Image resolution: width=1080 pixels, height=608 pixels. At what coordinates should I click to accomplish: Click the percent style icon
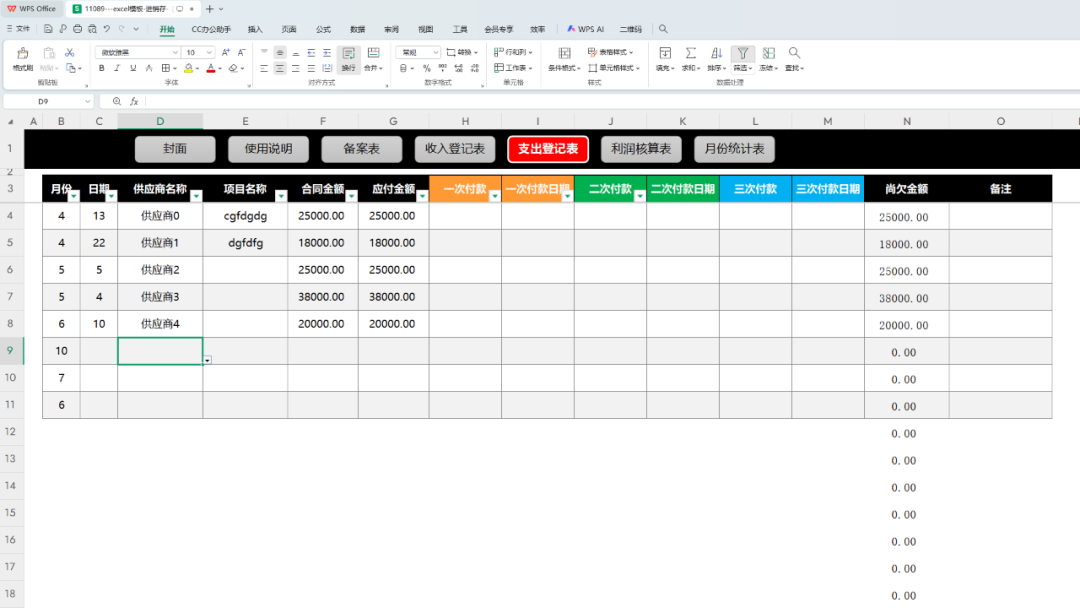[x=426, y=68]
